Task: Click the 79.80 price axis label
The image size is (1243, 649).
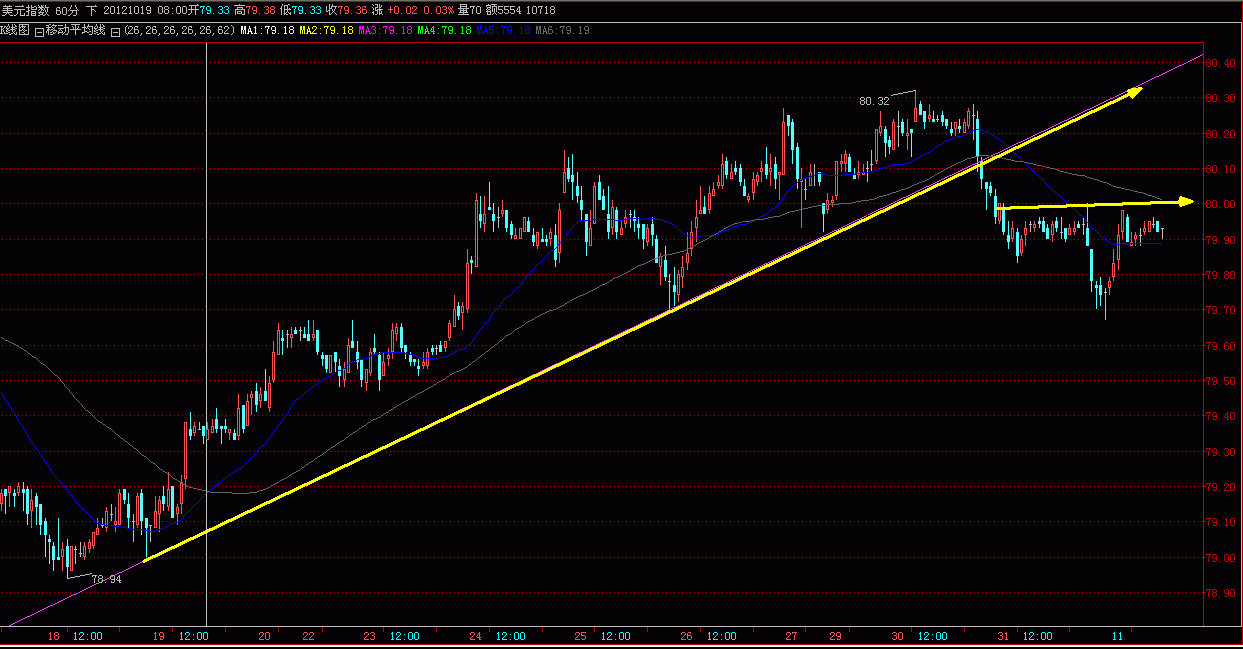Action: [x=1221, y=275]
